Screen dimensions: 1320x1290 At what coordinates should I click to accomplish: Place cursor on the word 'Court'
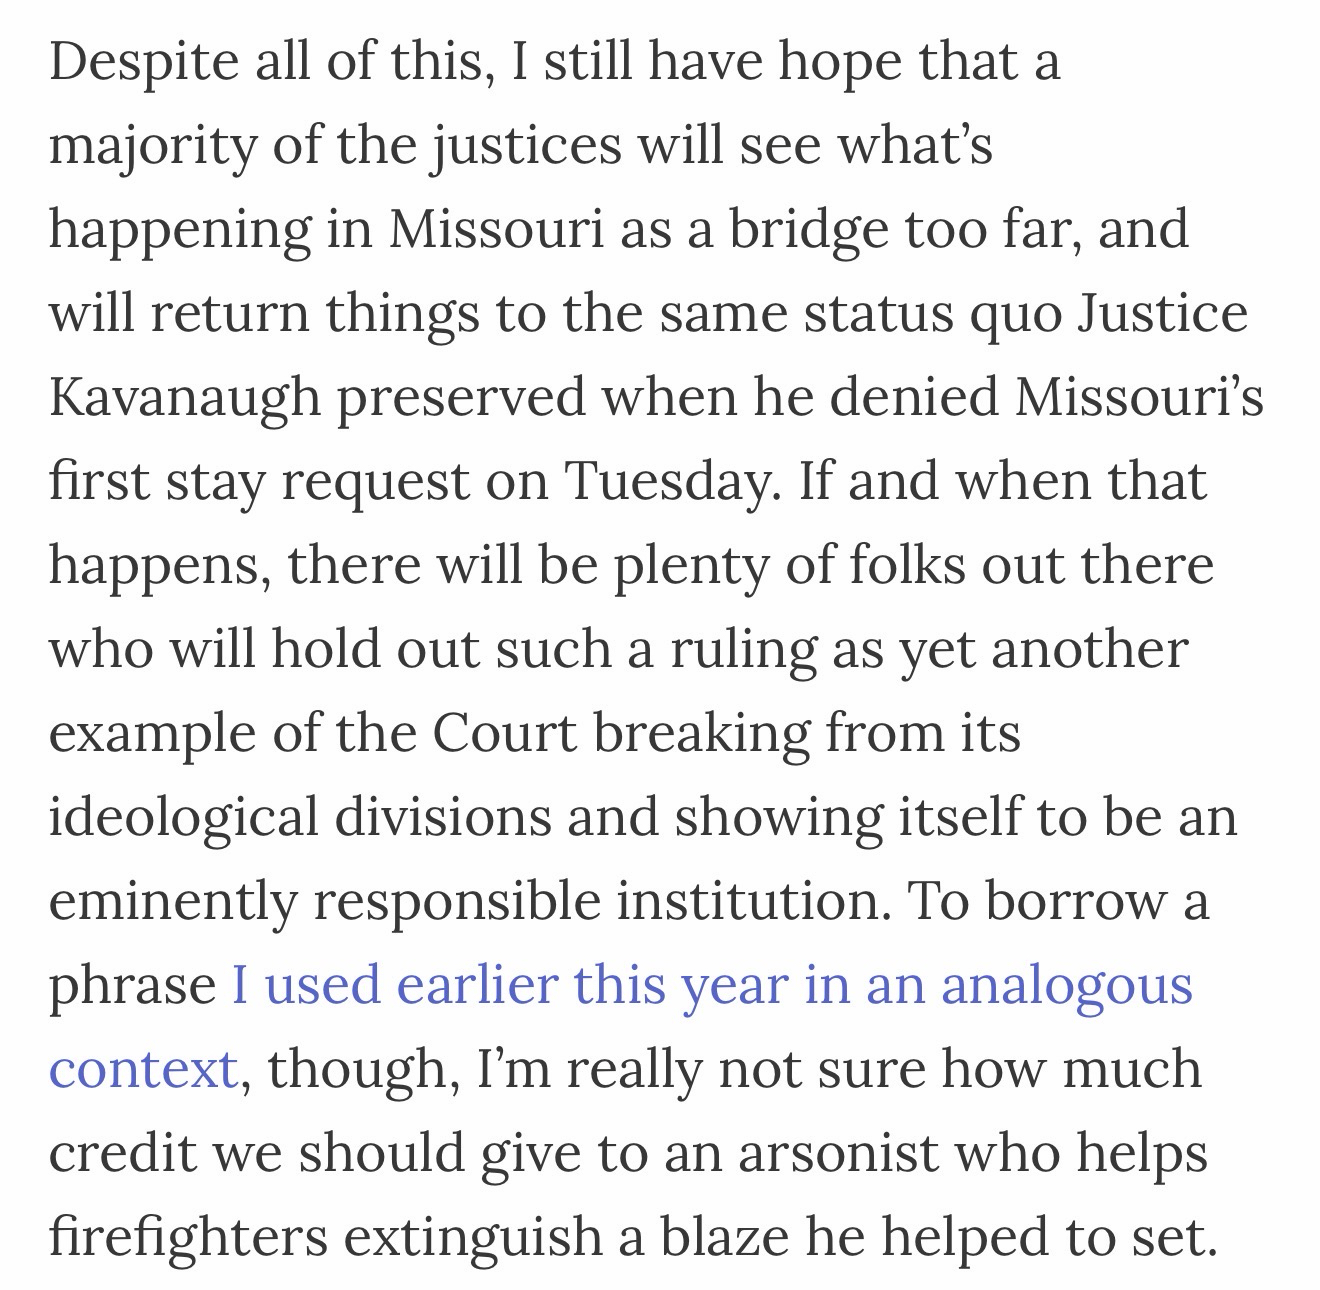point(506,733)
